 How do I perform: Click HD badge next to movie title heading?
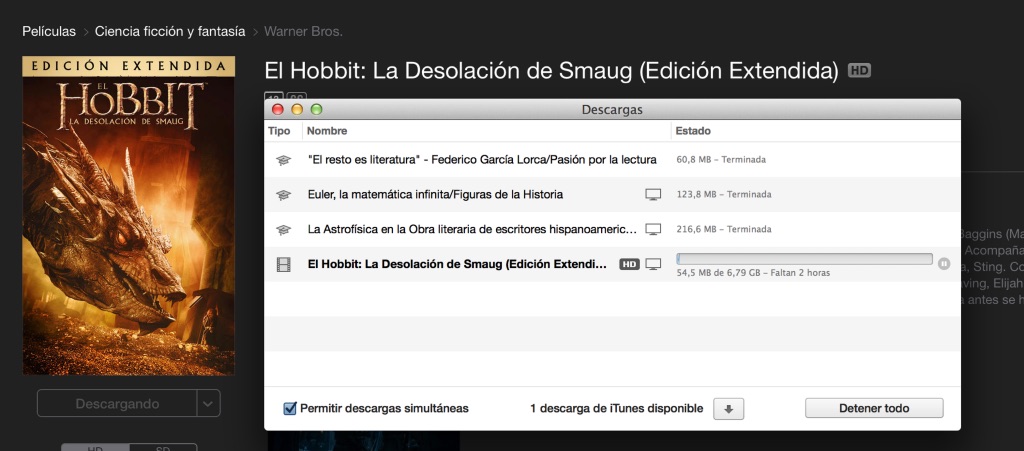click(859, 70)
